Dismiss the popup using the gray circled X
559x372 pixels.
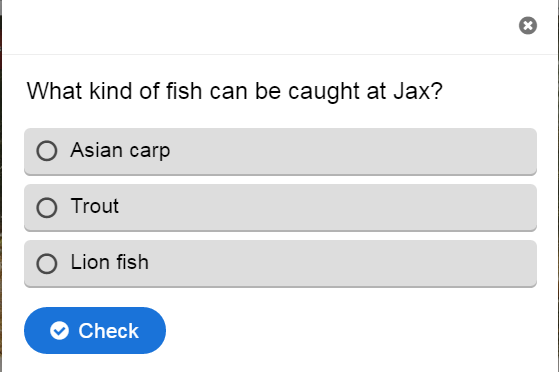pyautogui.click(x=528, y=26)
